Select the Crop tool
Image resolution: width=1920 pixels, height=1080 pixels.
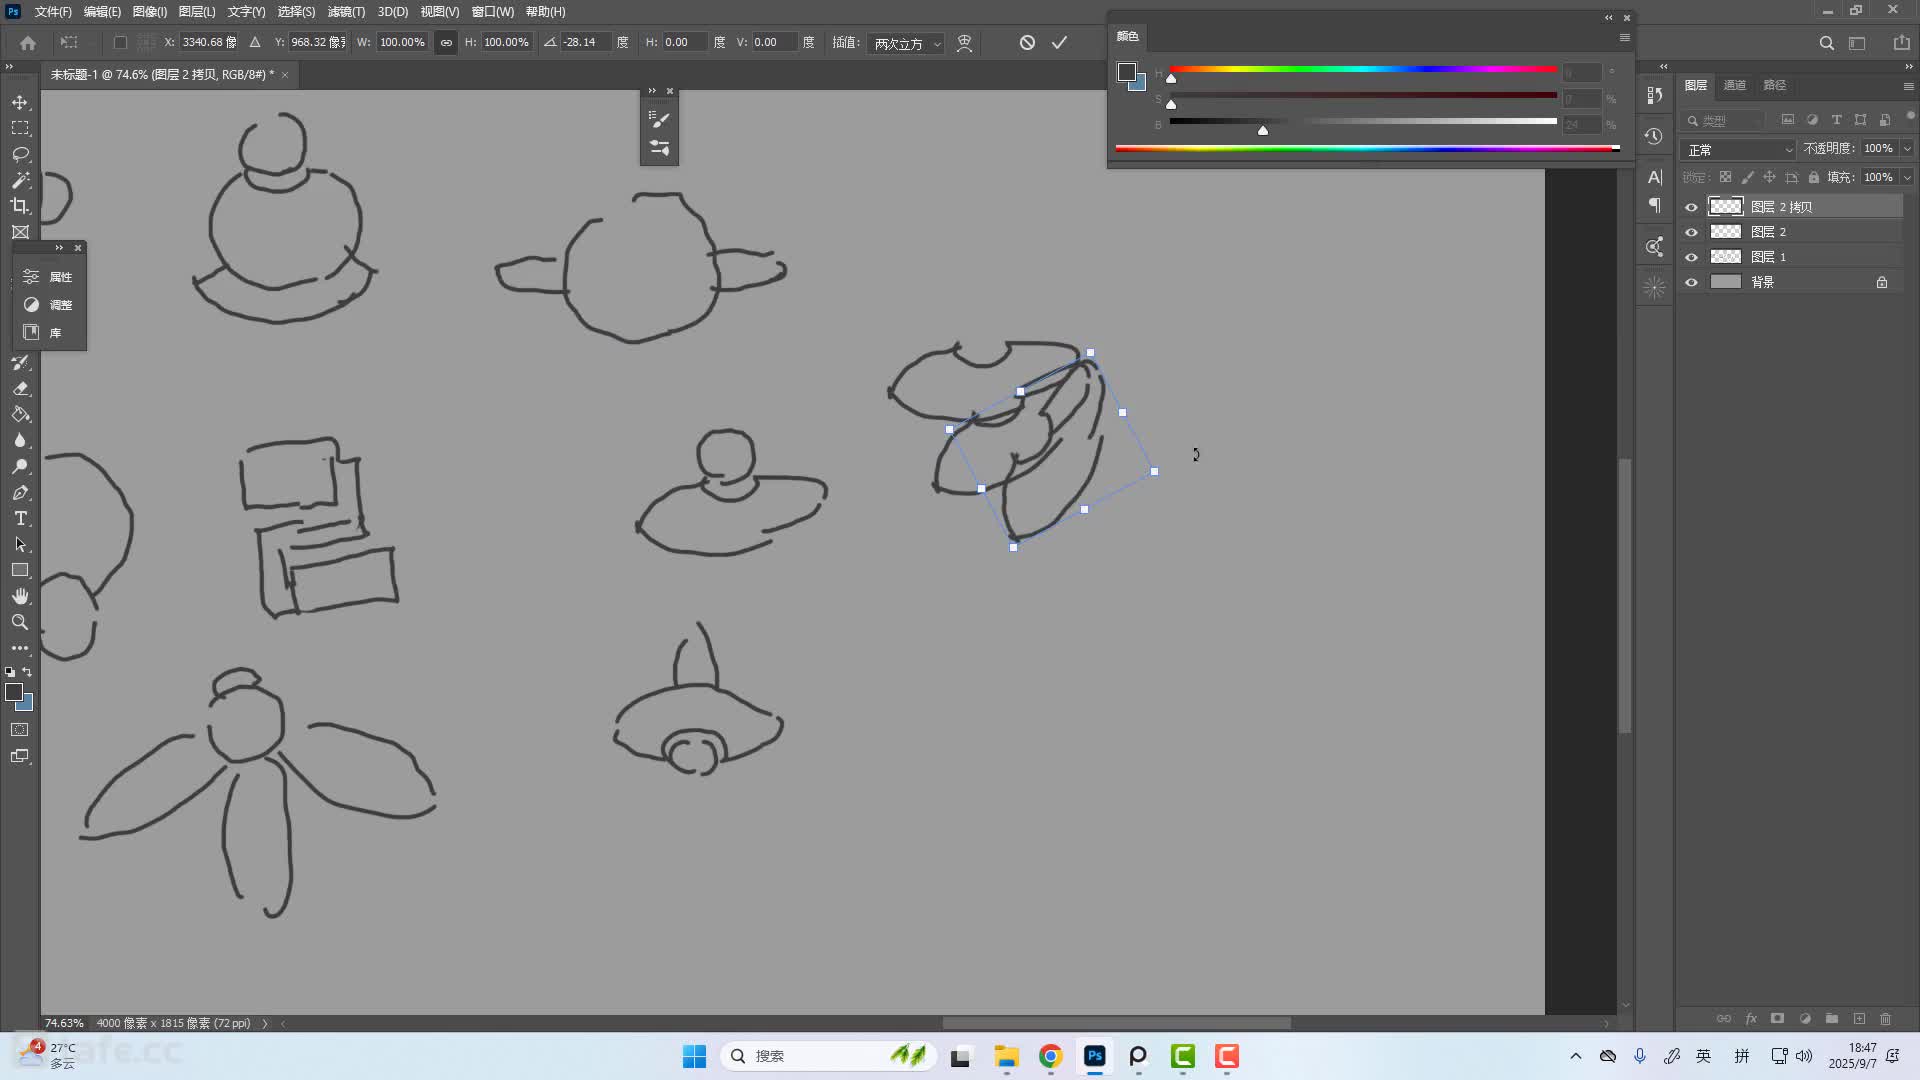pyautogui.click(x=20, y=206)
